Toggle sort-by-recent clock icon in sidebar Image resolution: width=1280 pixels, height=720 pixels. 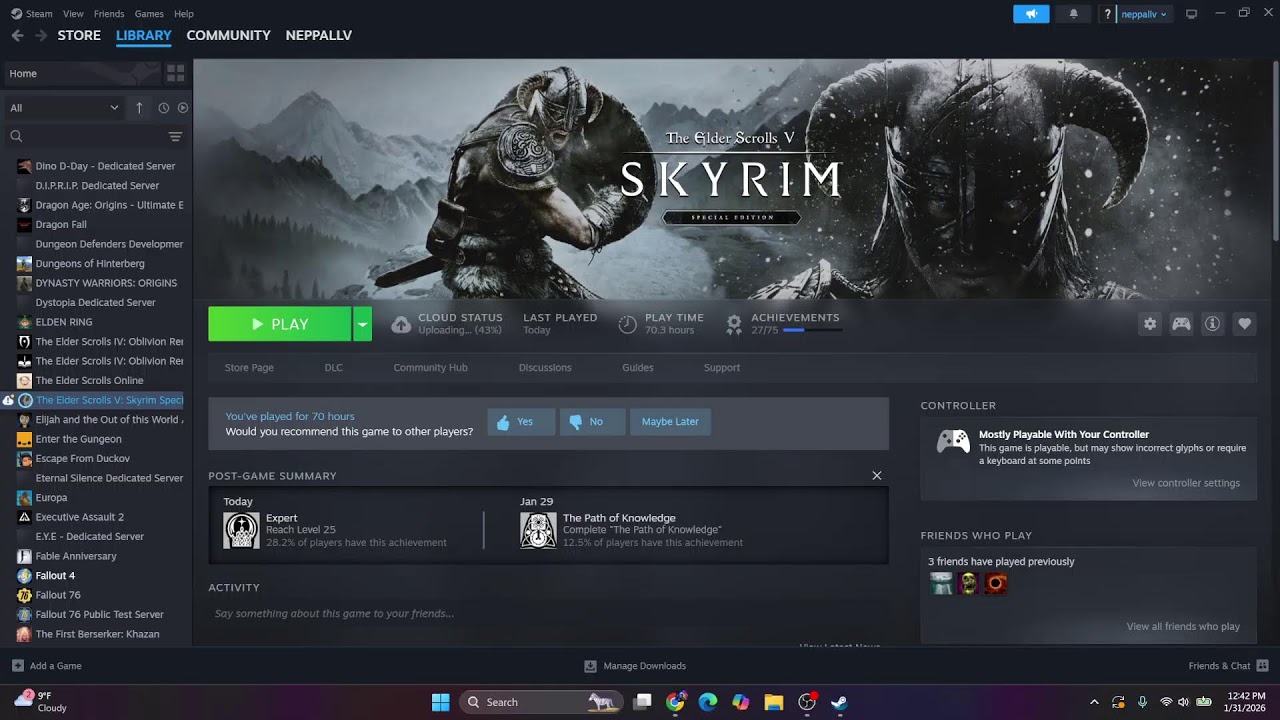tap(164, 107)
